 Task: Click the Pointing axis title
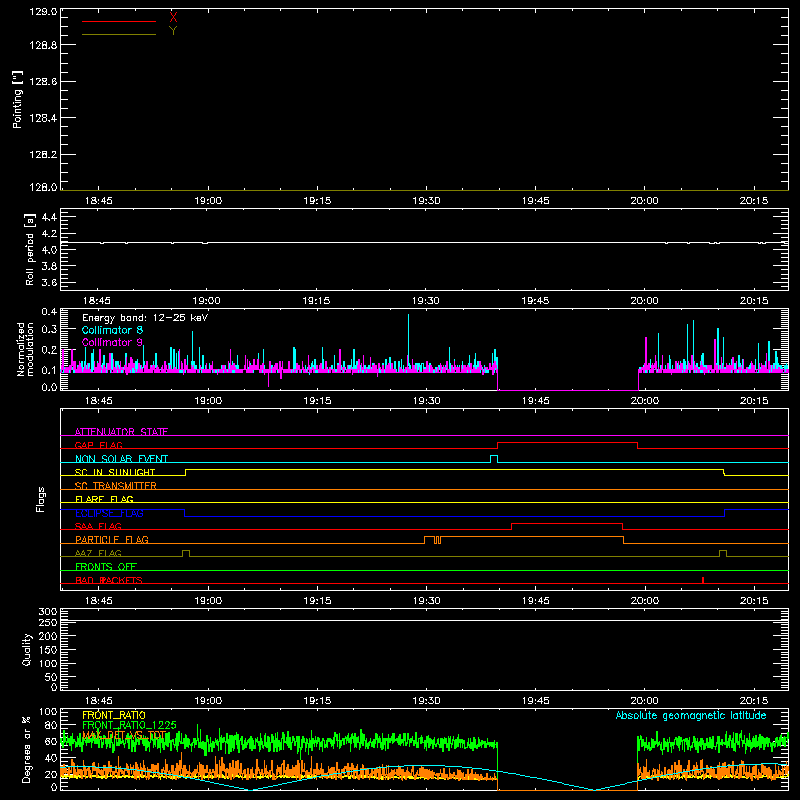[18, 99]
